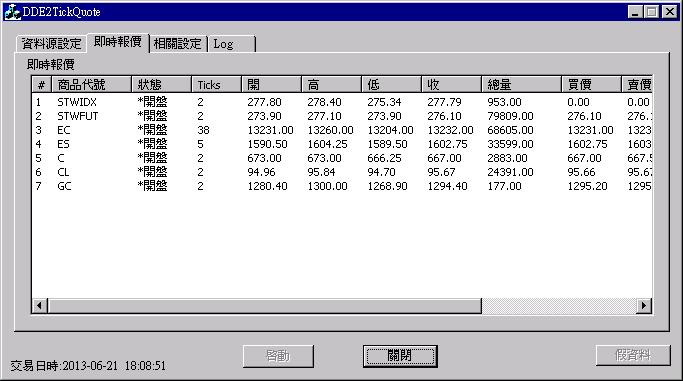Select the ES quote row

coord(342,144)
